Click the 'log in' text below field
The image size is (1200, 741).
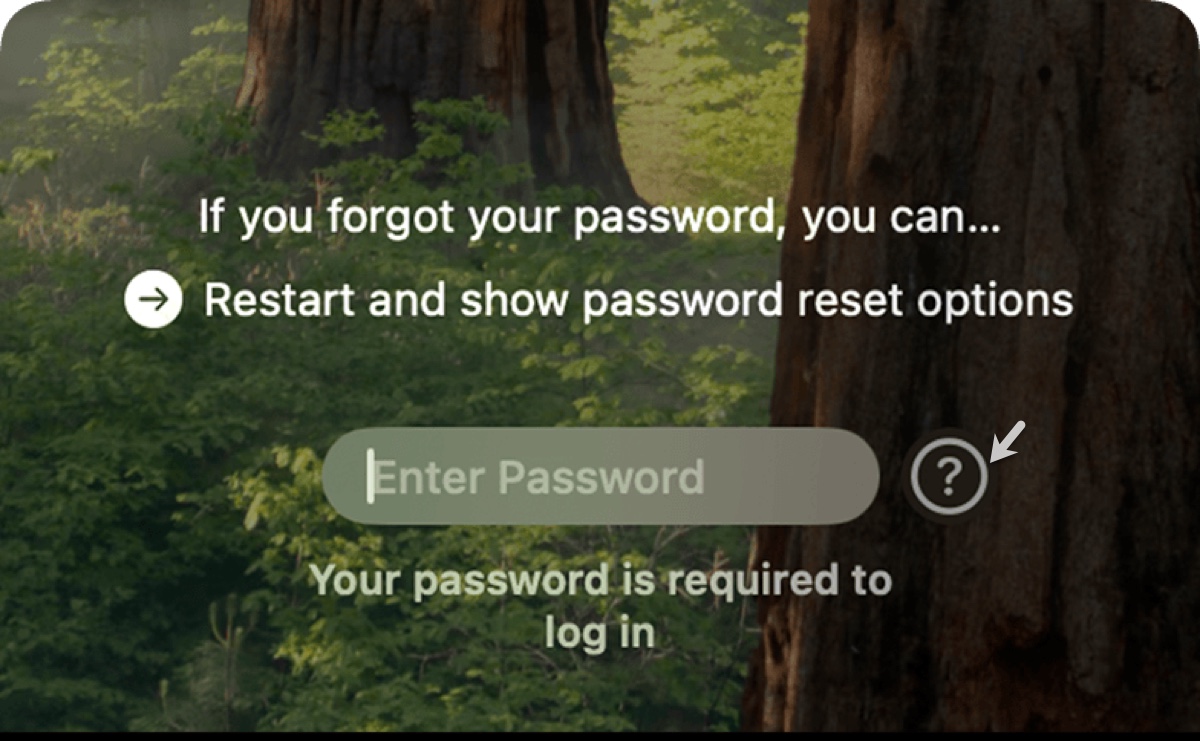[599, 632]
